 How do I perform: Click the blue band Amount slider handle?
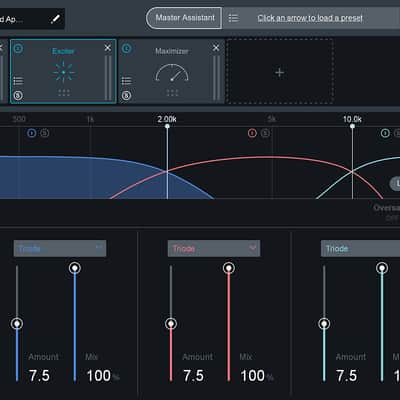click(17, 323)
